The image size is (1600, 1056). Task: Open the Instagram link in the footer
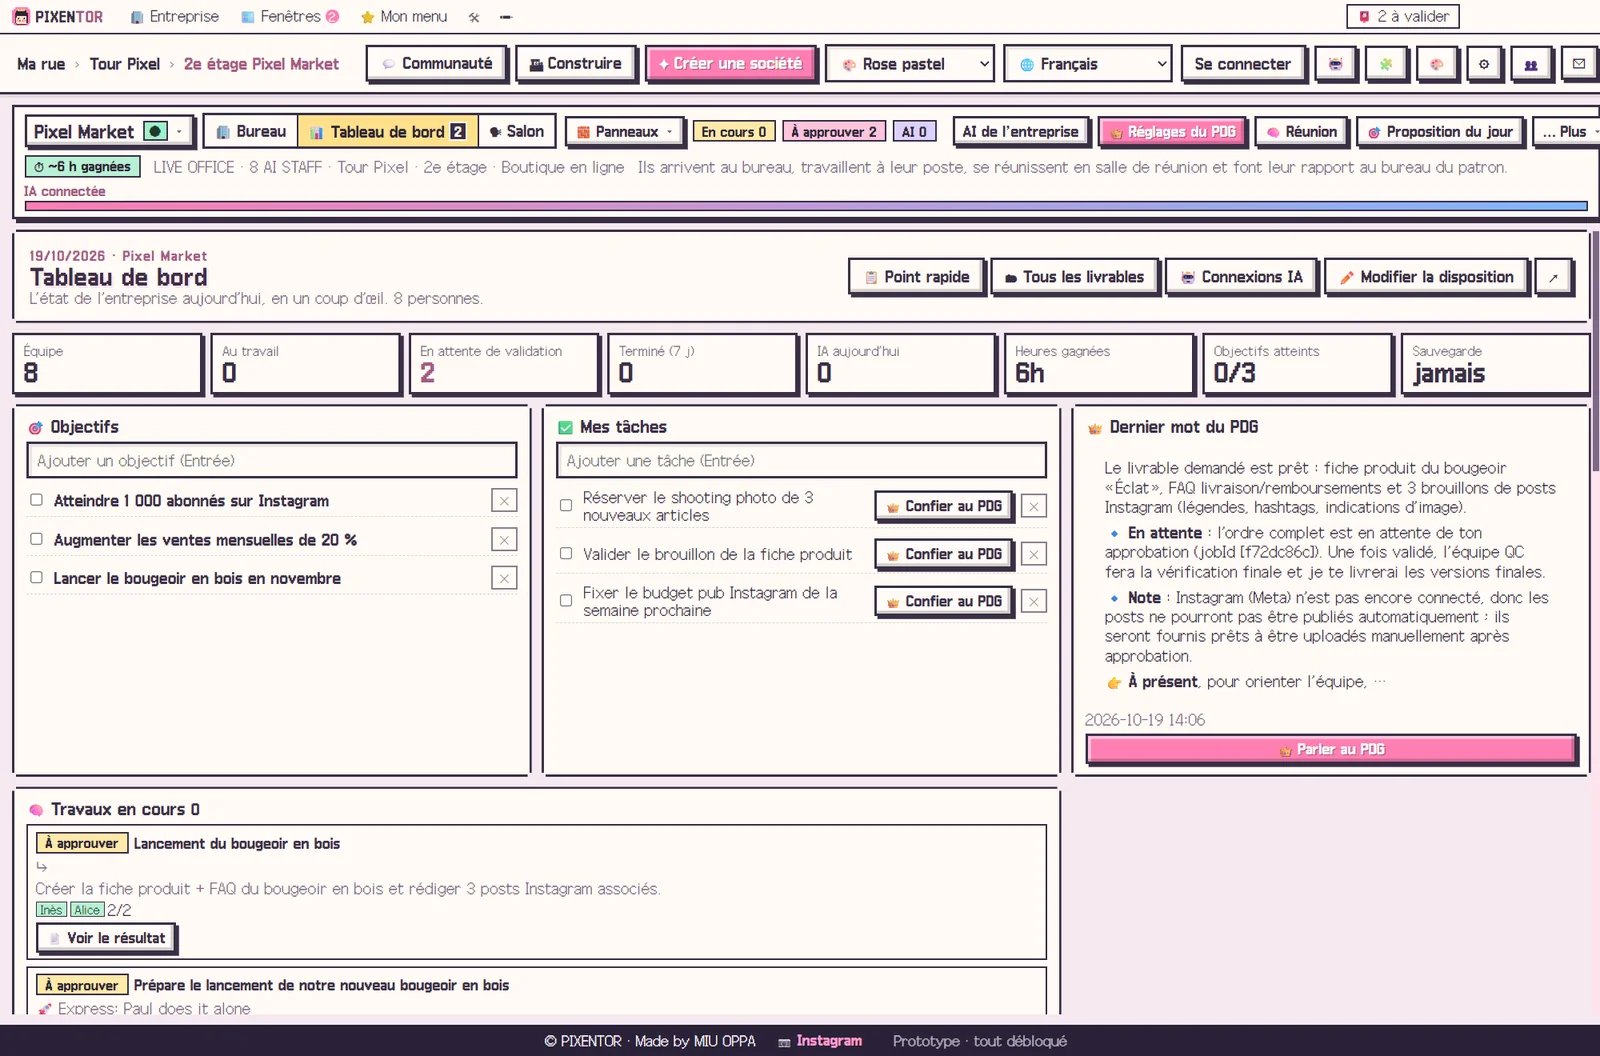[820, 1041]
